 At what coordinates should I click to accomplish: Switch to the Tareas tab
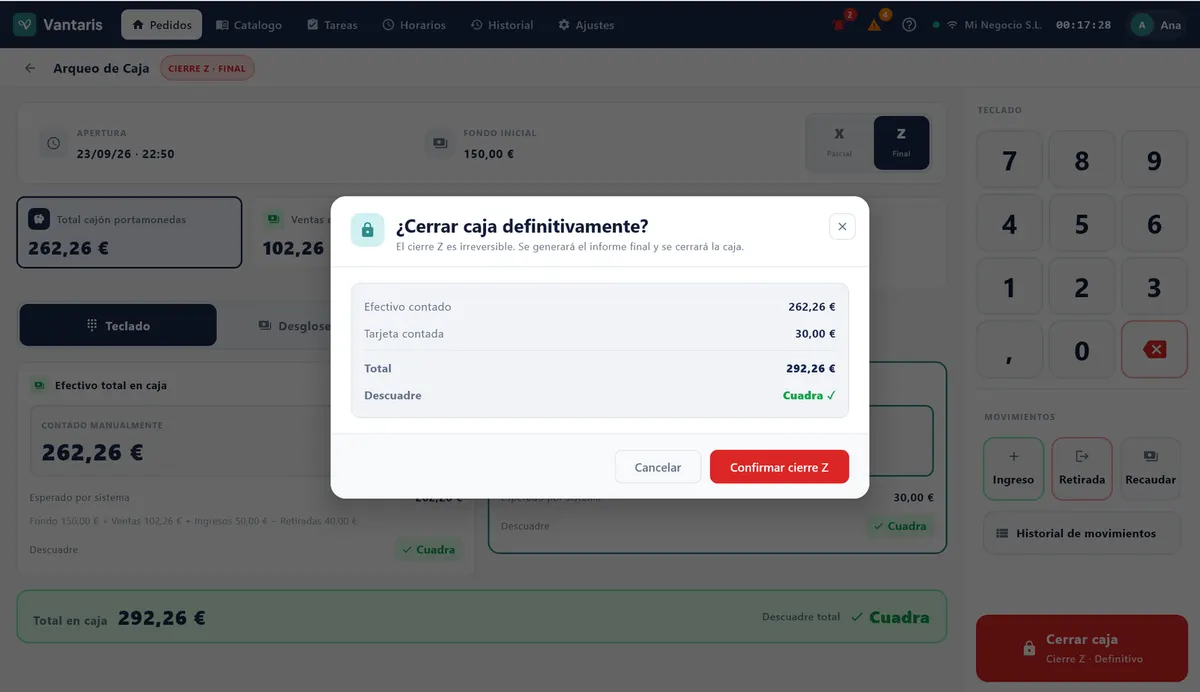click(x=332, y=25)
